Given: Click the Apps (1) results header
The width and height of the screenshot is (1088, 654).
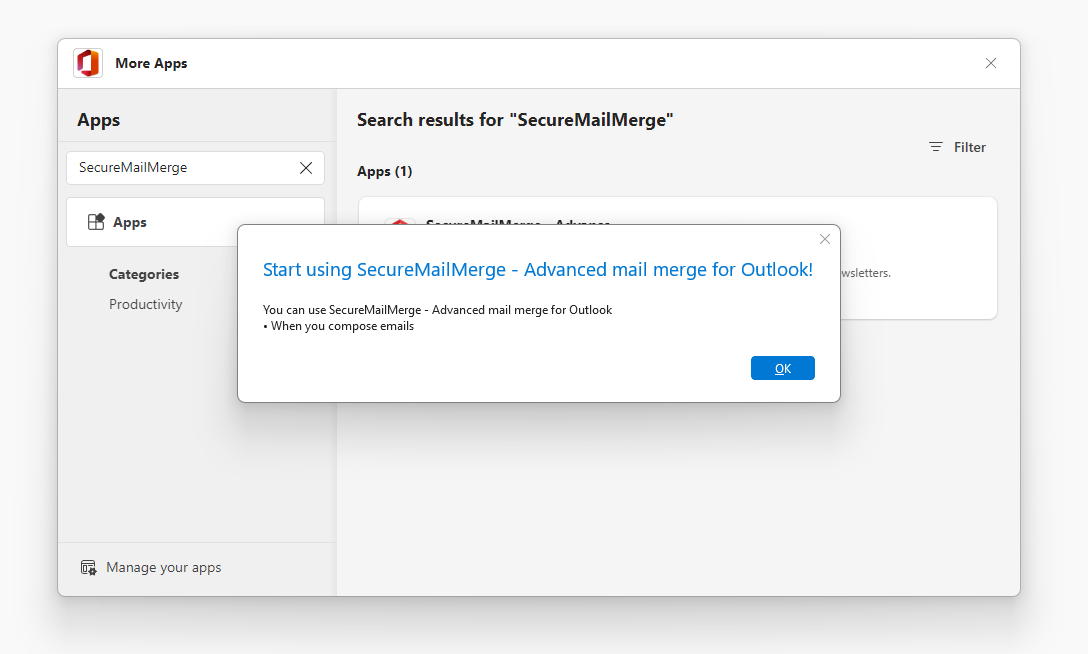Looking at the screenshot, I should click(385, 171).
